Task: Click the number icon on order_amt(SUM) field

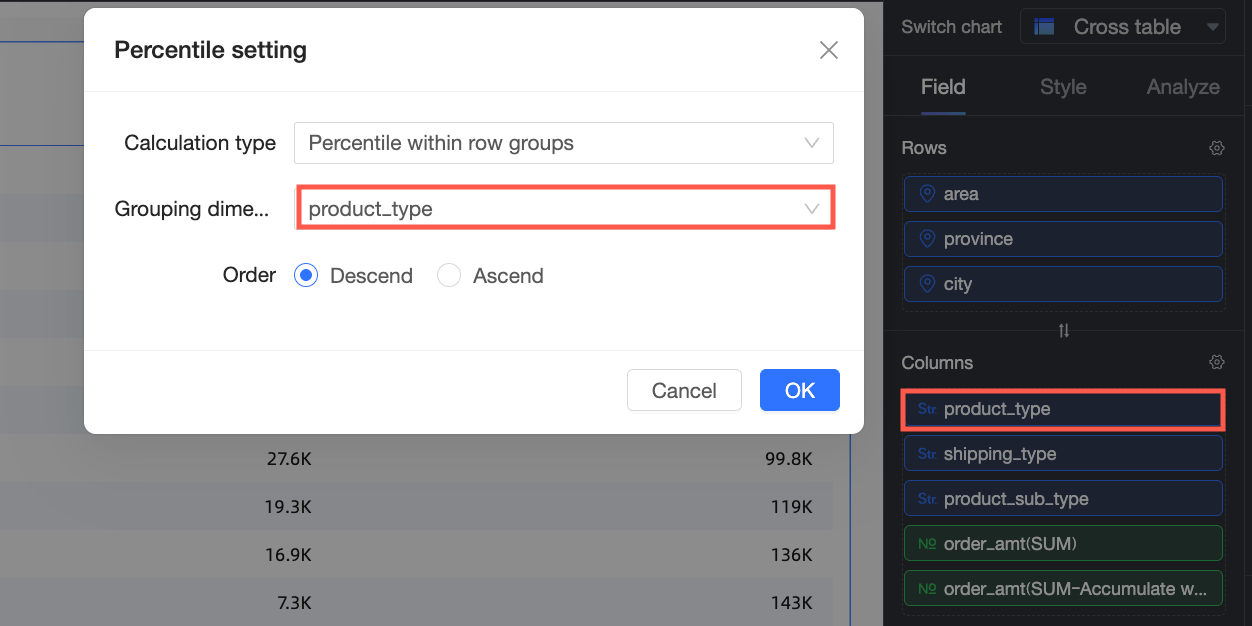Action: click(926, 544)
